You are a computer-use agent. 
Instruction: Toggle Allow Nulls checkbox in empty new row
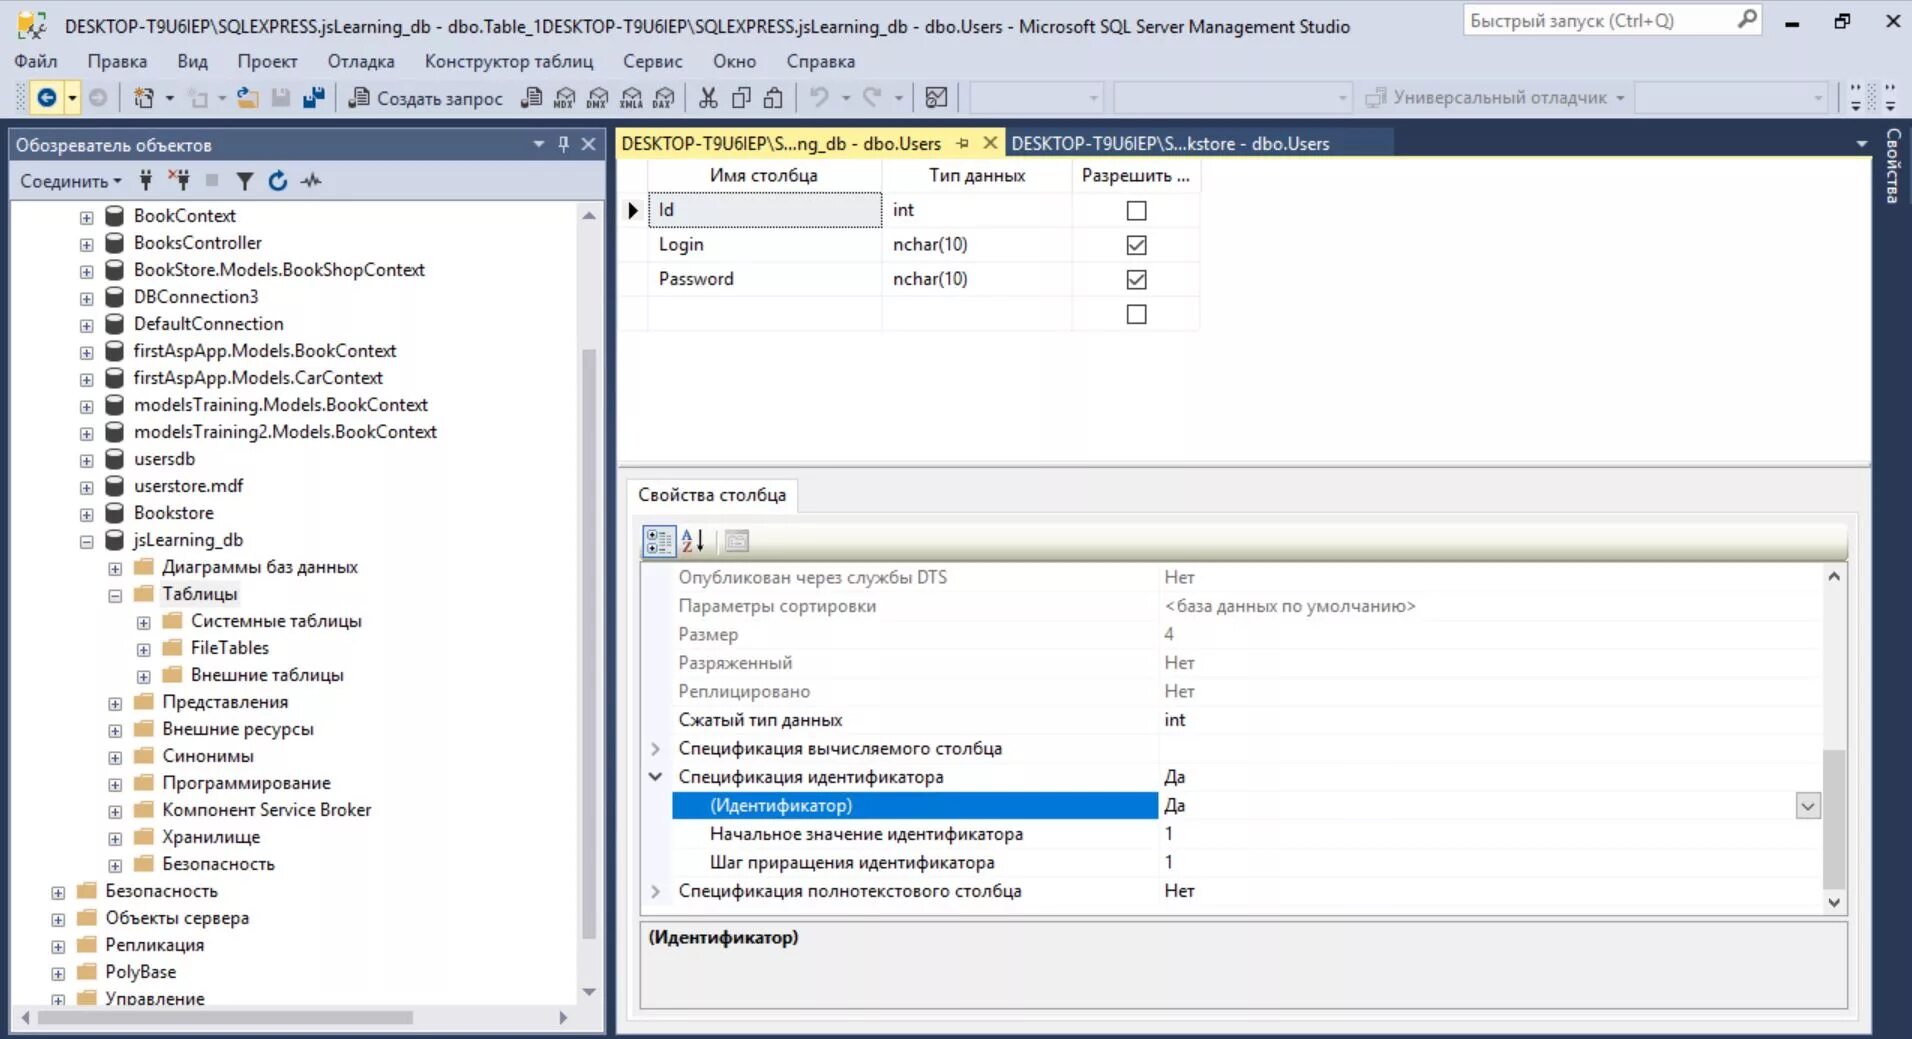[1136, 314]
